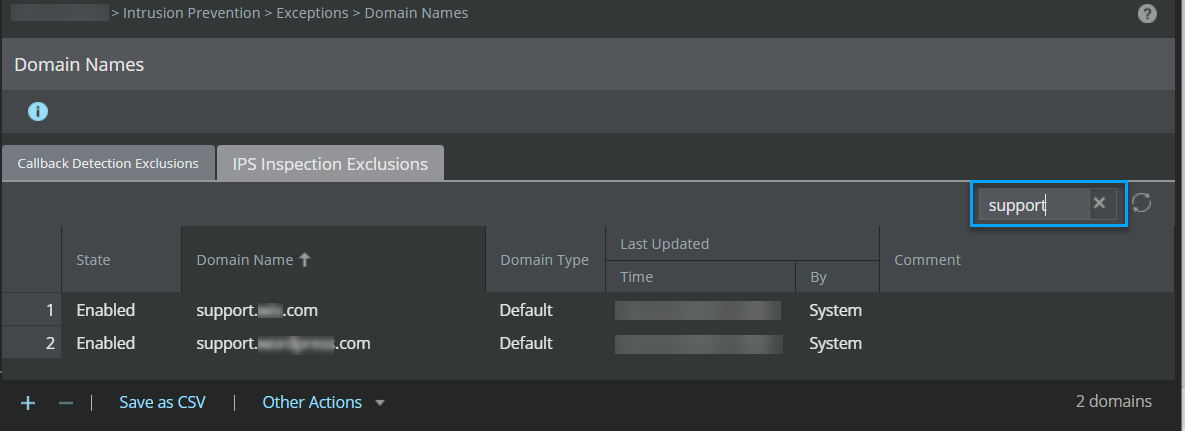Click Default domain type in row 1
This screenshot has width=1185, height=431.
point(526,310)
